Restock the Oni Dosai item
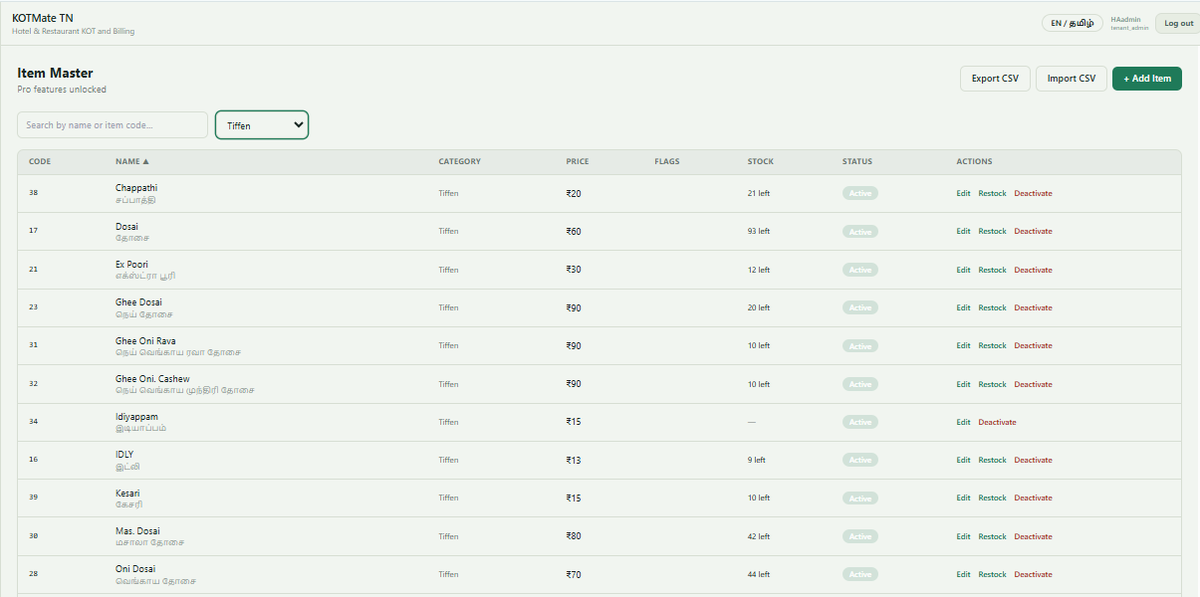1200x597 pixels. click(992, 575)
